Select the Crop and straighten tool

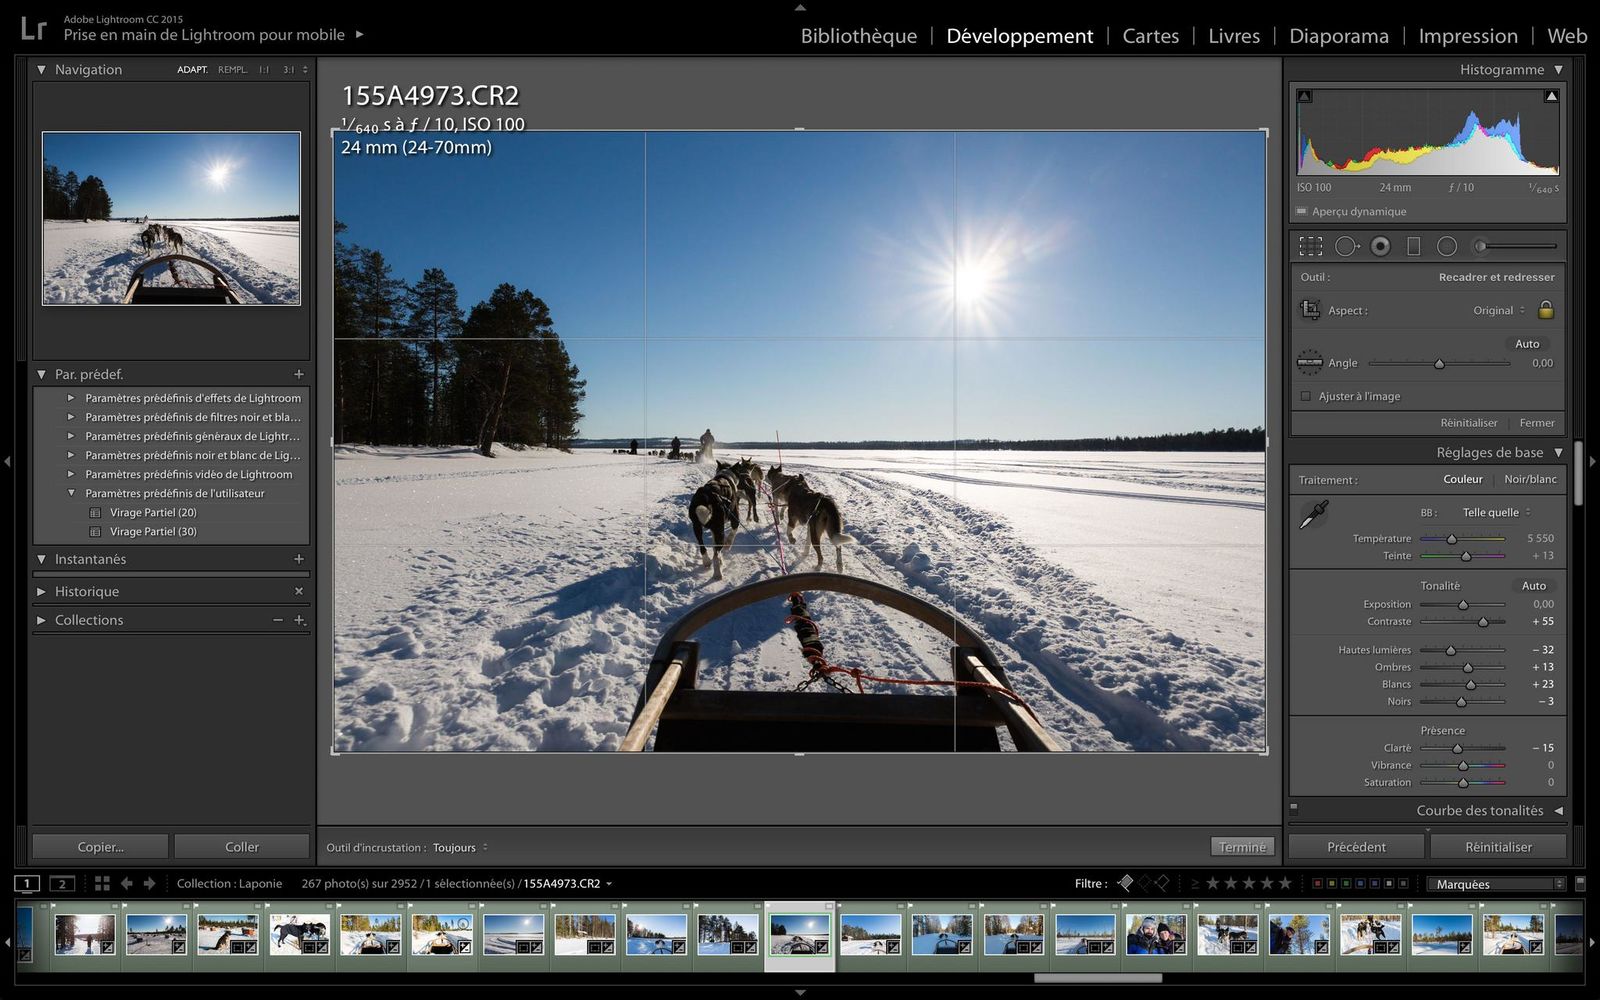(x=1312, y=246)
